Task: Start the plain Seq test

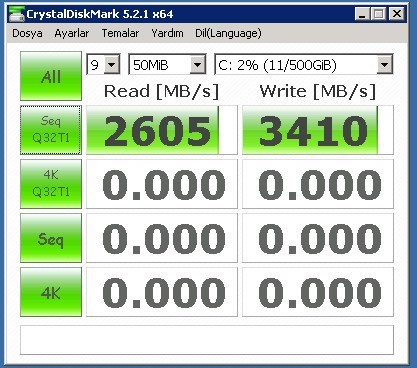Action: [x=51, y=238]
